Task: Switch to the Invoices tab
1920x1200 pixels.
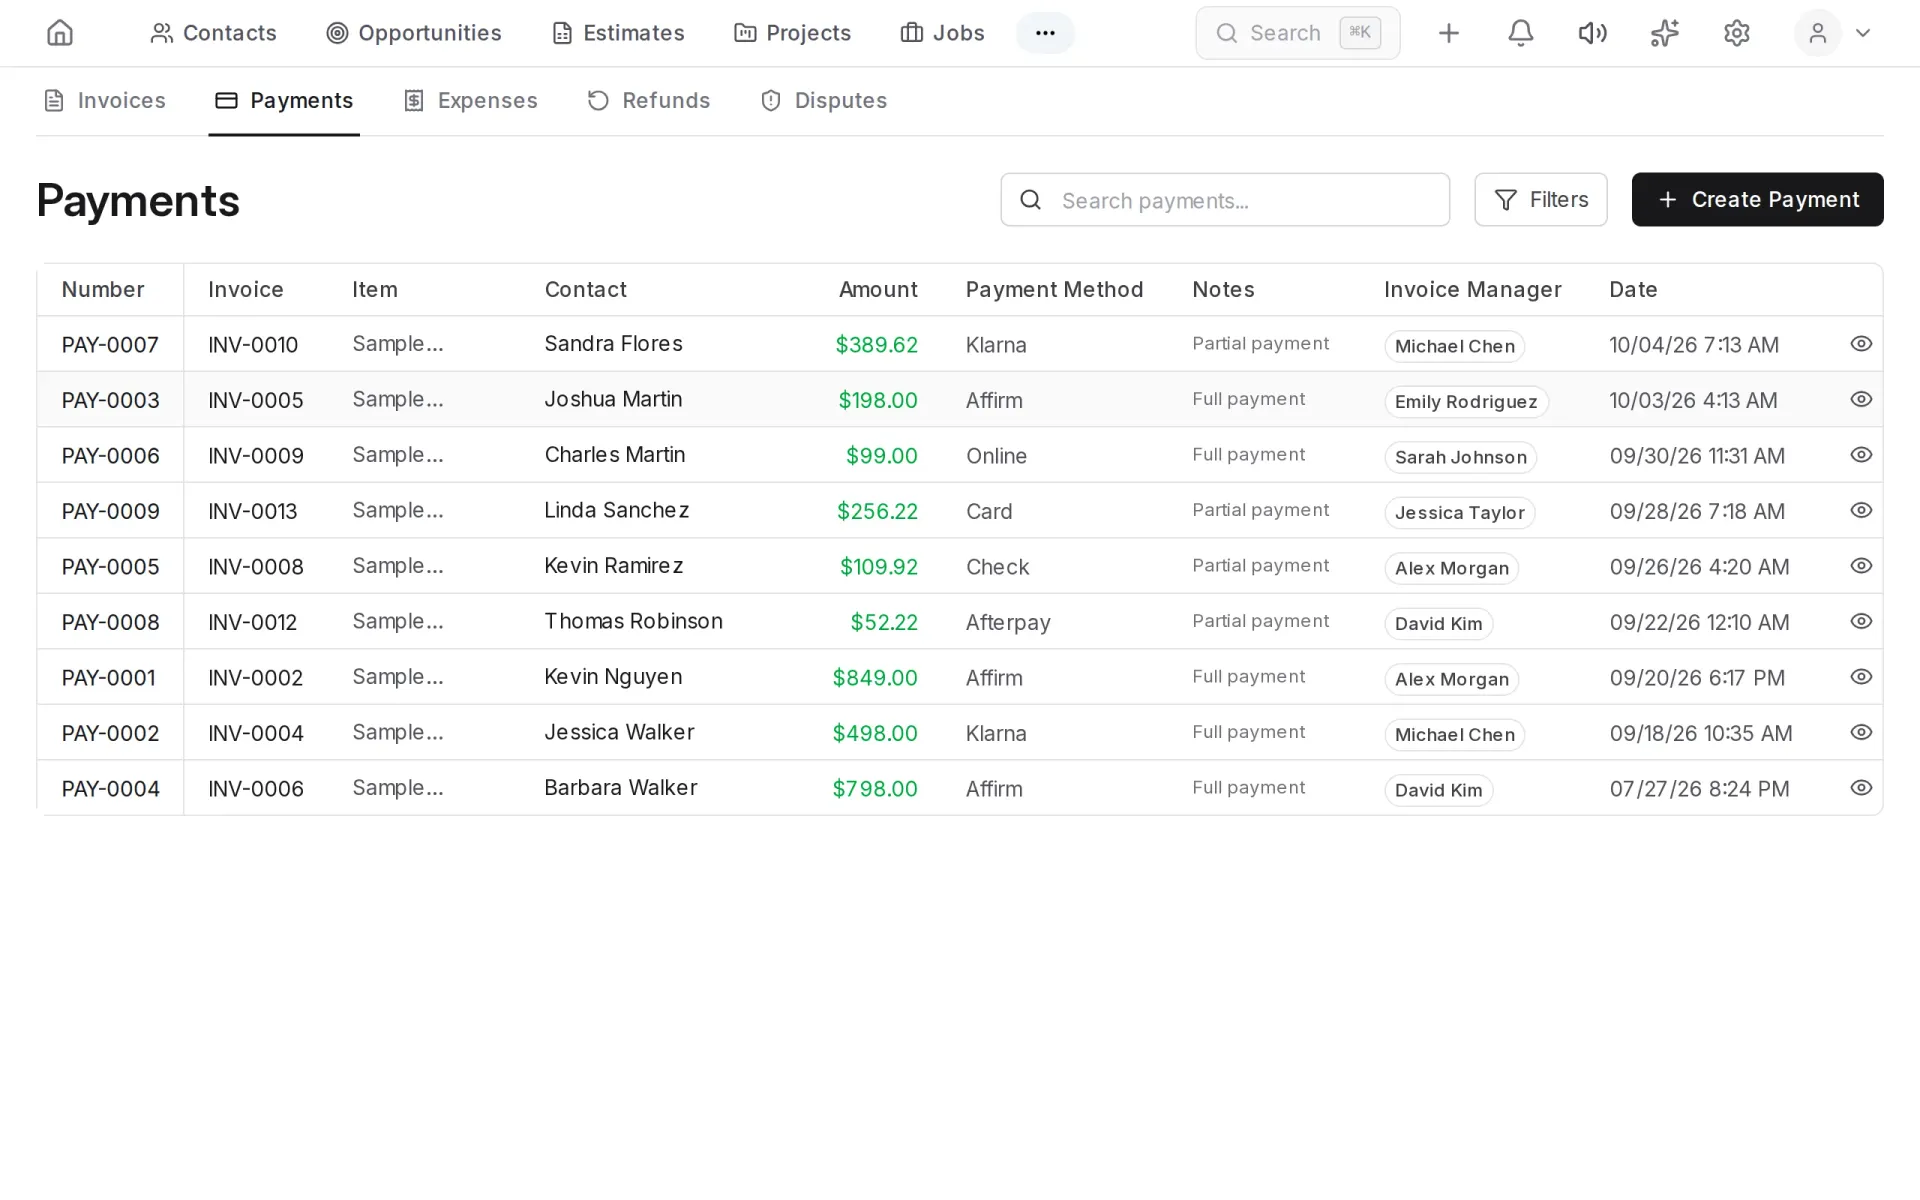Action: pos(105,101)
